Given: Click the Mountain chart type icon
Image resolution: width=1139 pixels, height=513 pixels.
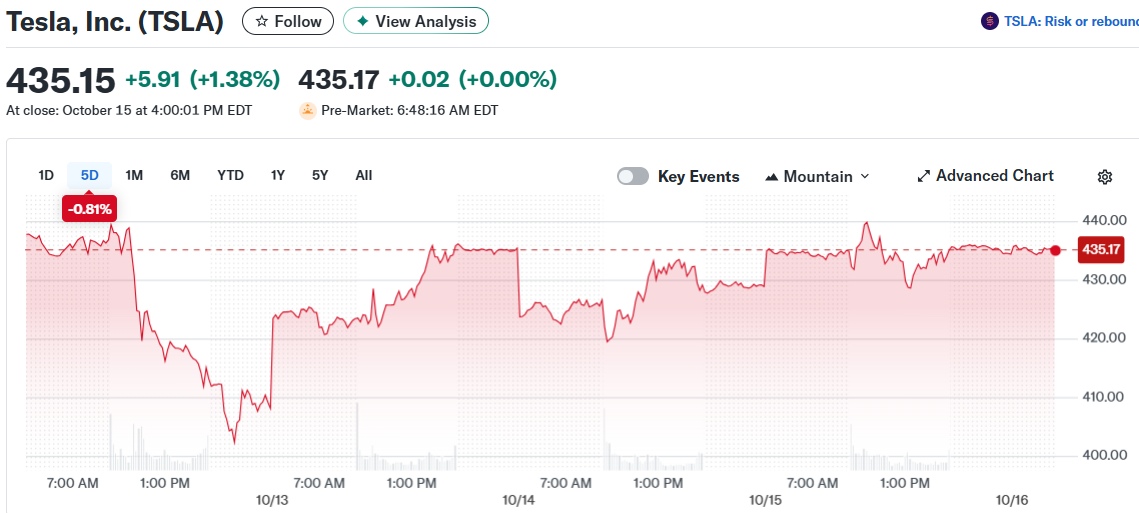Looking at the screenshot, I should (x=771, y=177).
